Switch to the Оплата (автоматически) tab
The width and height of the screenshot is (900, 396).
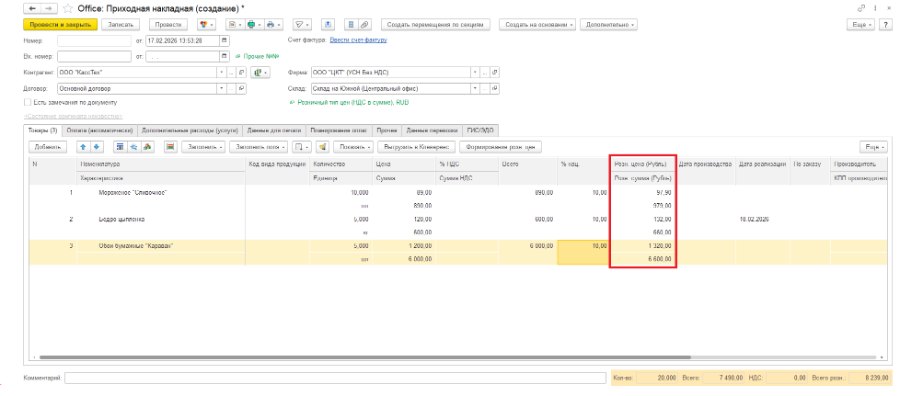coord(99,130)
